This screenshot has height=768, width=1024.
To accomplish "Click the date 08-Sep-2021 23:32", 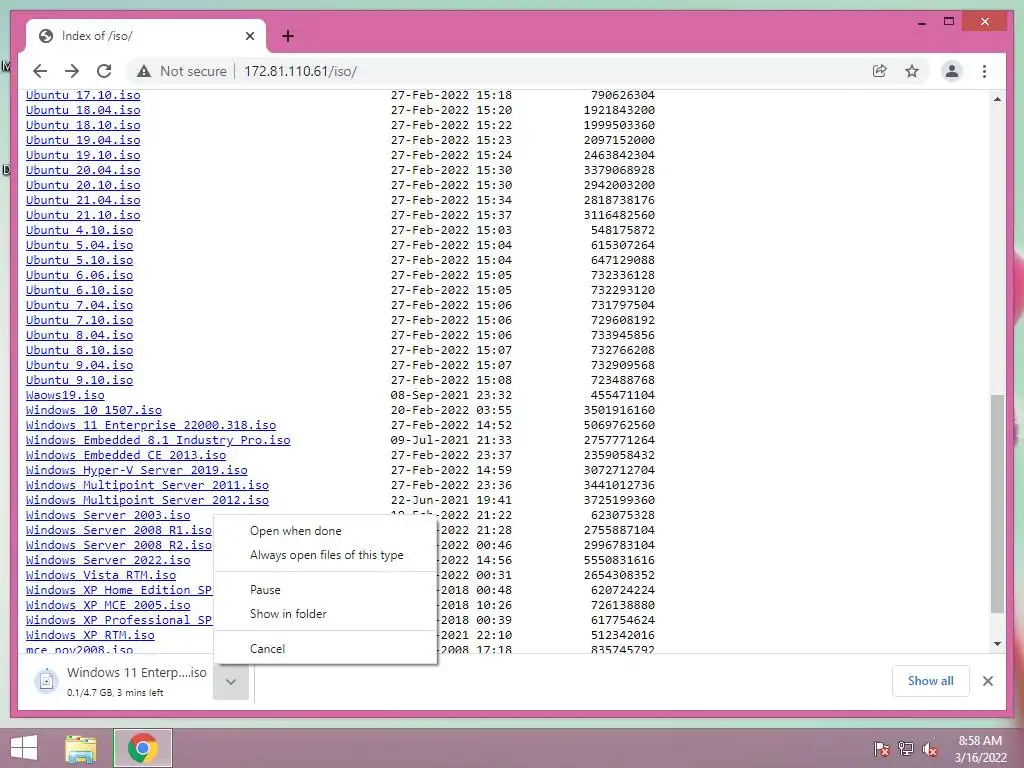I will pos(451,395).
